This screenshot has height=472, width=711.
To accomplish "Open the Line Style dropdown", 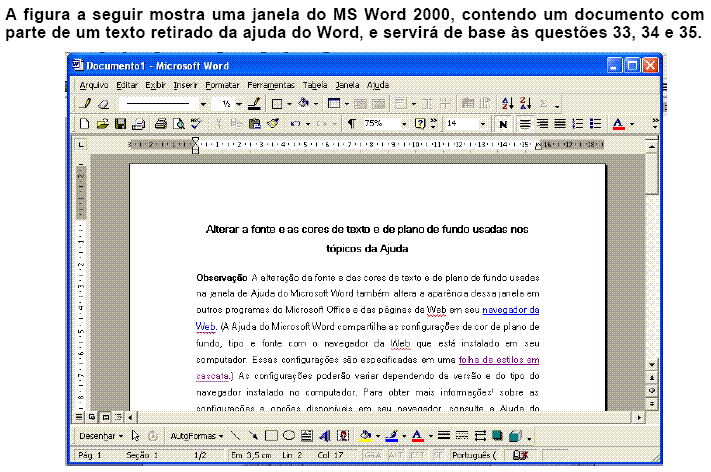I will (x=203, y=104).
